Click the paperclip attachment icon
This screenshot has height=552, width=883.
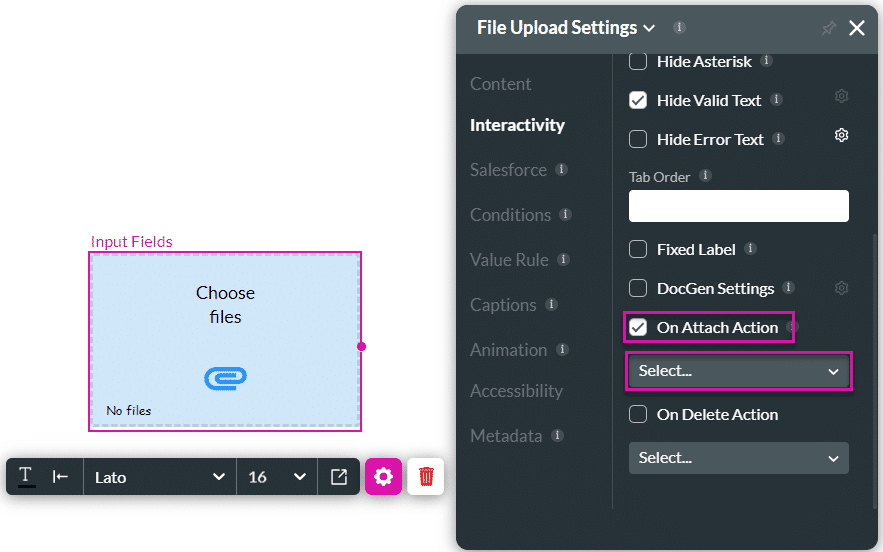point(225,379)
